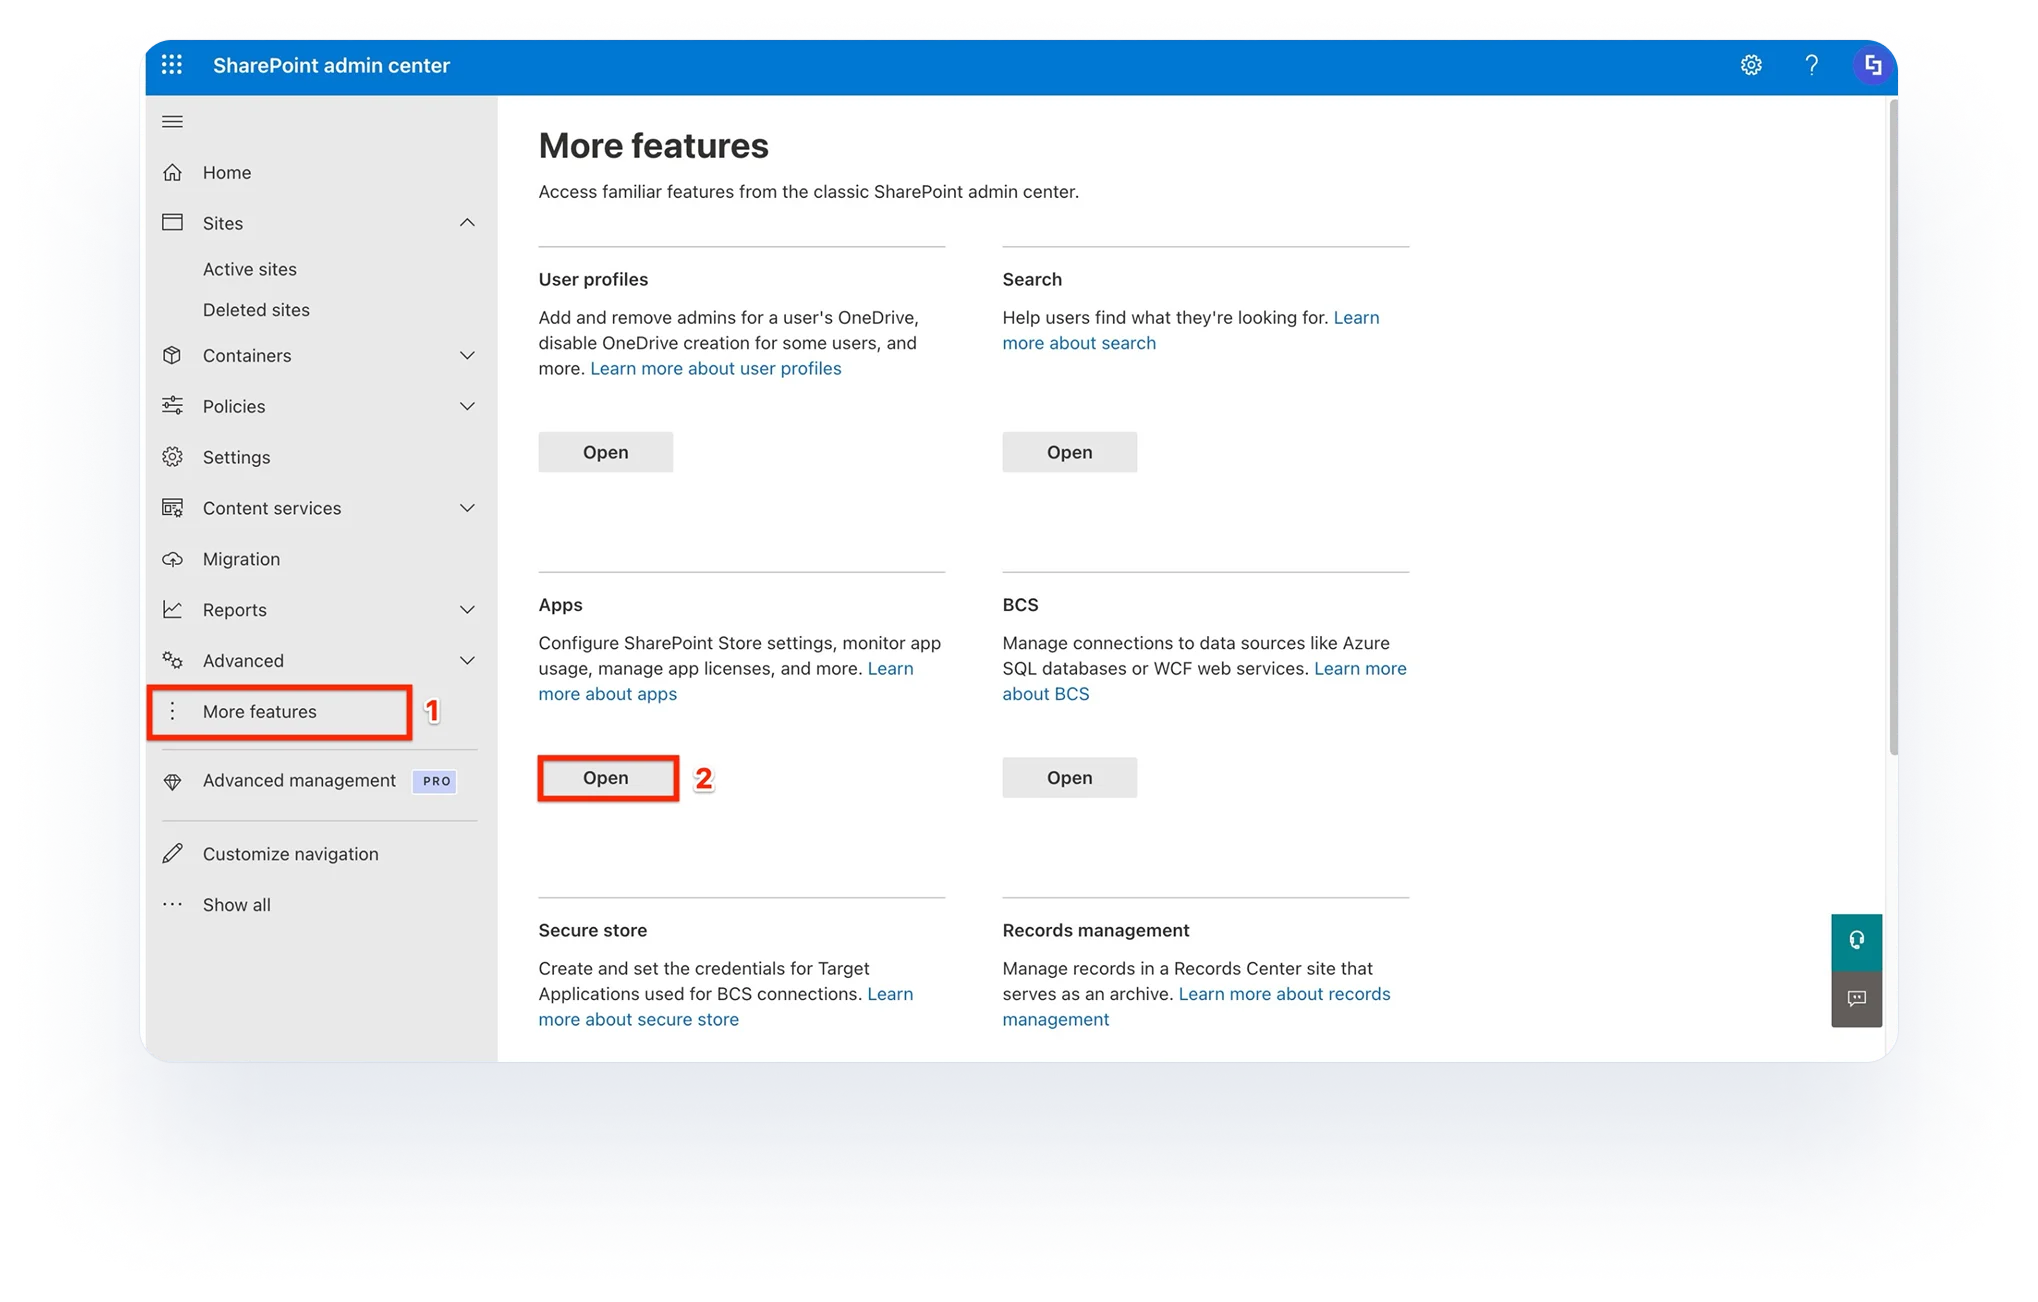Expand the Reports section chevron
This screenshot has width=2038, height=1302.
pos(467,609)
